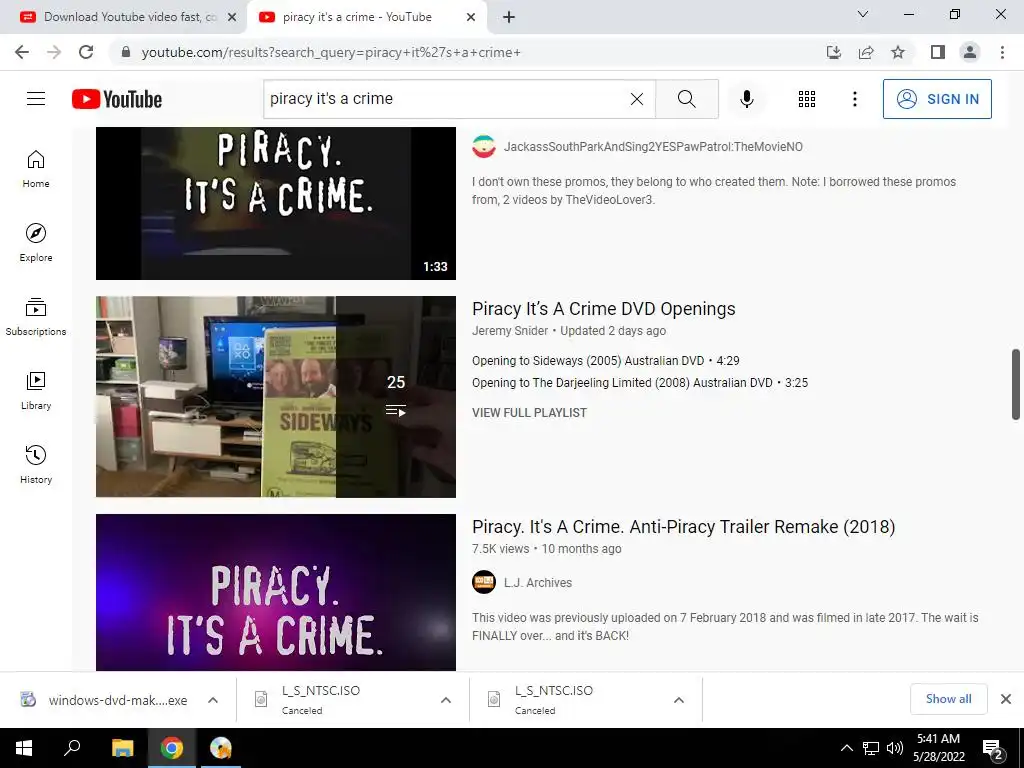The image size is (1024, 768).
Task: Click the L.J. Archives channel avatar
Action: click(x=484, y=582)
